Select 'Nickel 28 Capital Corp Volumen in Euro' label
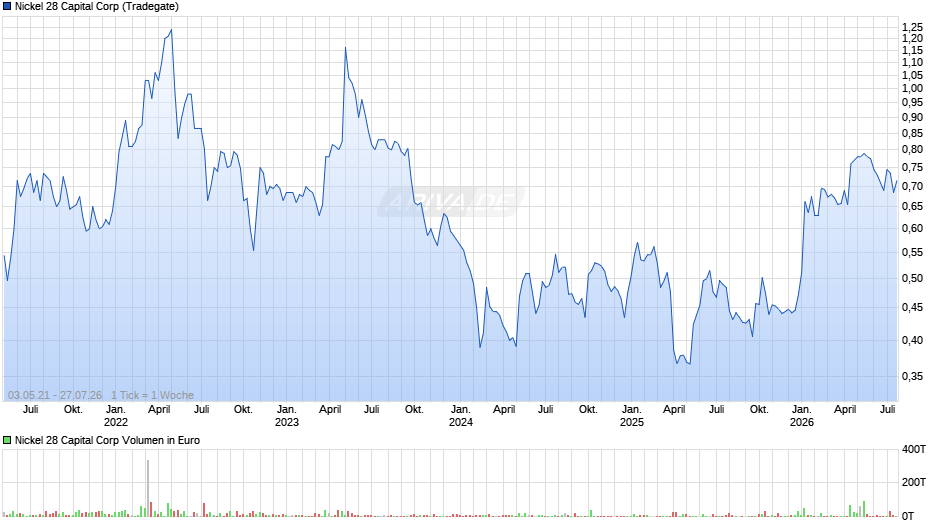Screen dimensions: 940x526 tap(107, 440)
